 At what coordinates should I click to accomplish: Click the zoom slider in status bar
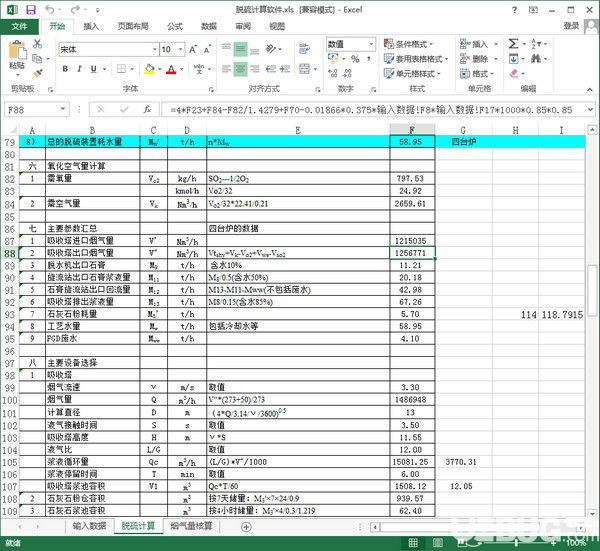(516, 543)
